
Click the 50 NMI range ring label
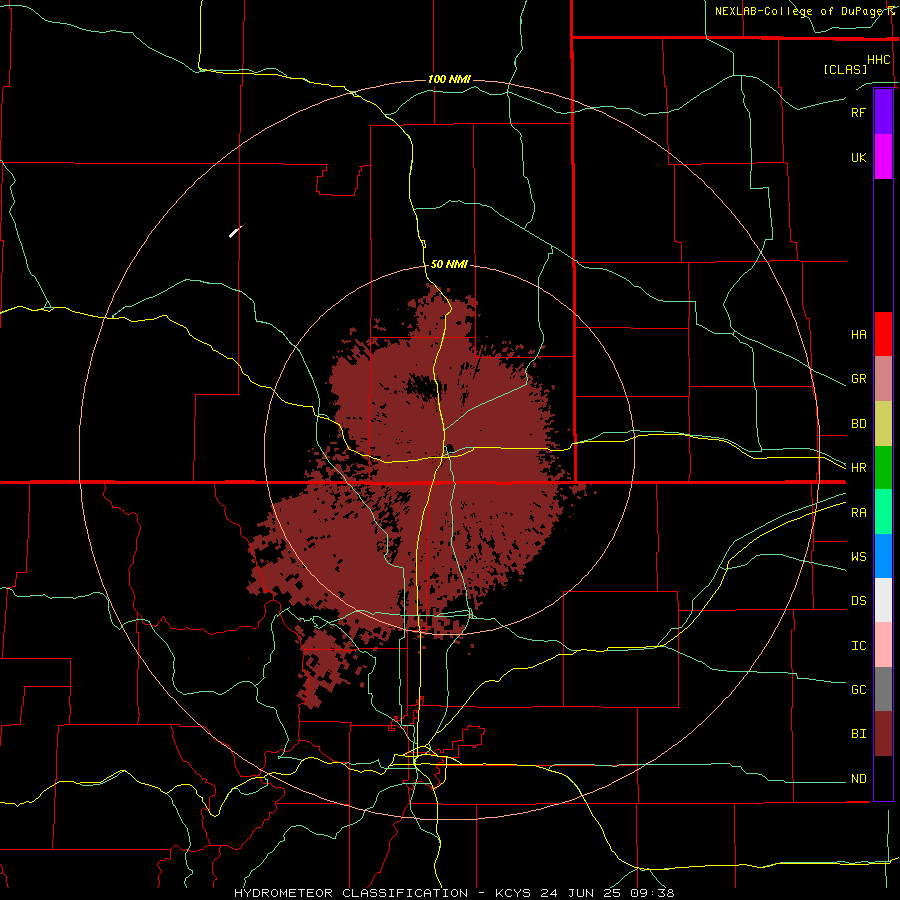pos(449,264)
